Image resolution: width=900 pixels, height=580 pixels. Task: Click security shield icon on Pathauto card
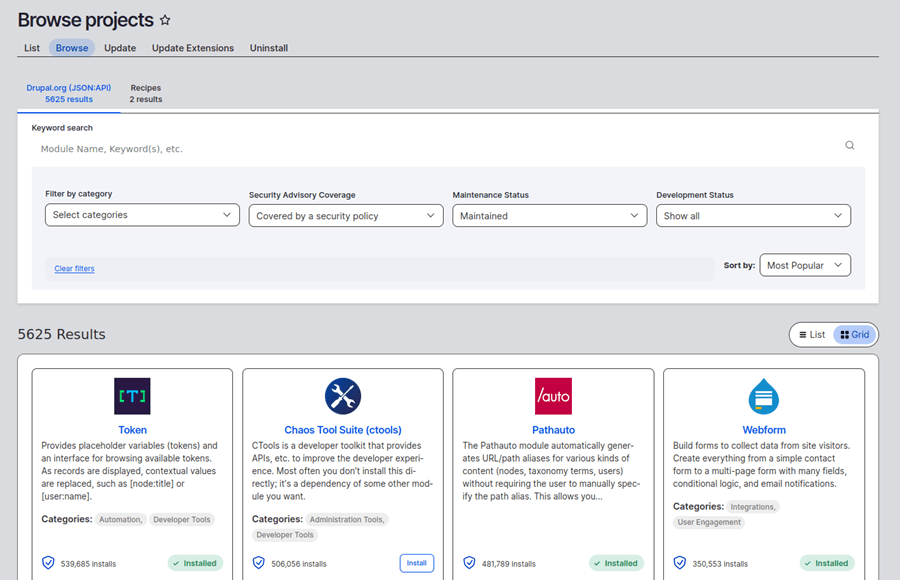coord(470,563)
